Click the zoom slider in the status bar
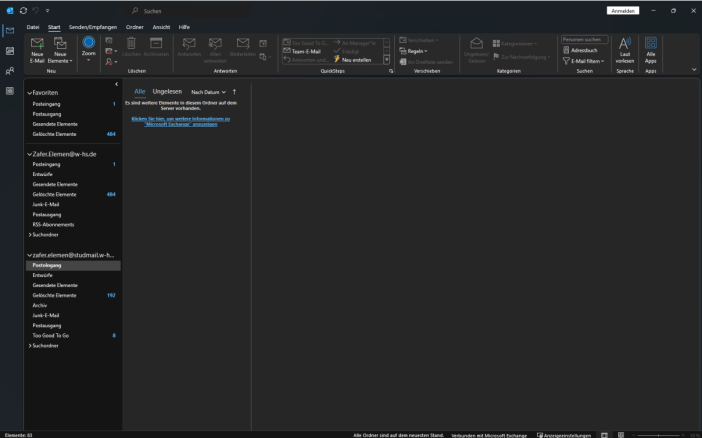Viewport: 702px width, 438px height. tap(660, 435)
